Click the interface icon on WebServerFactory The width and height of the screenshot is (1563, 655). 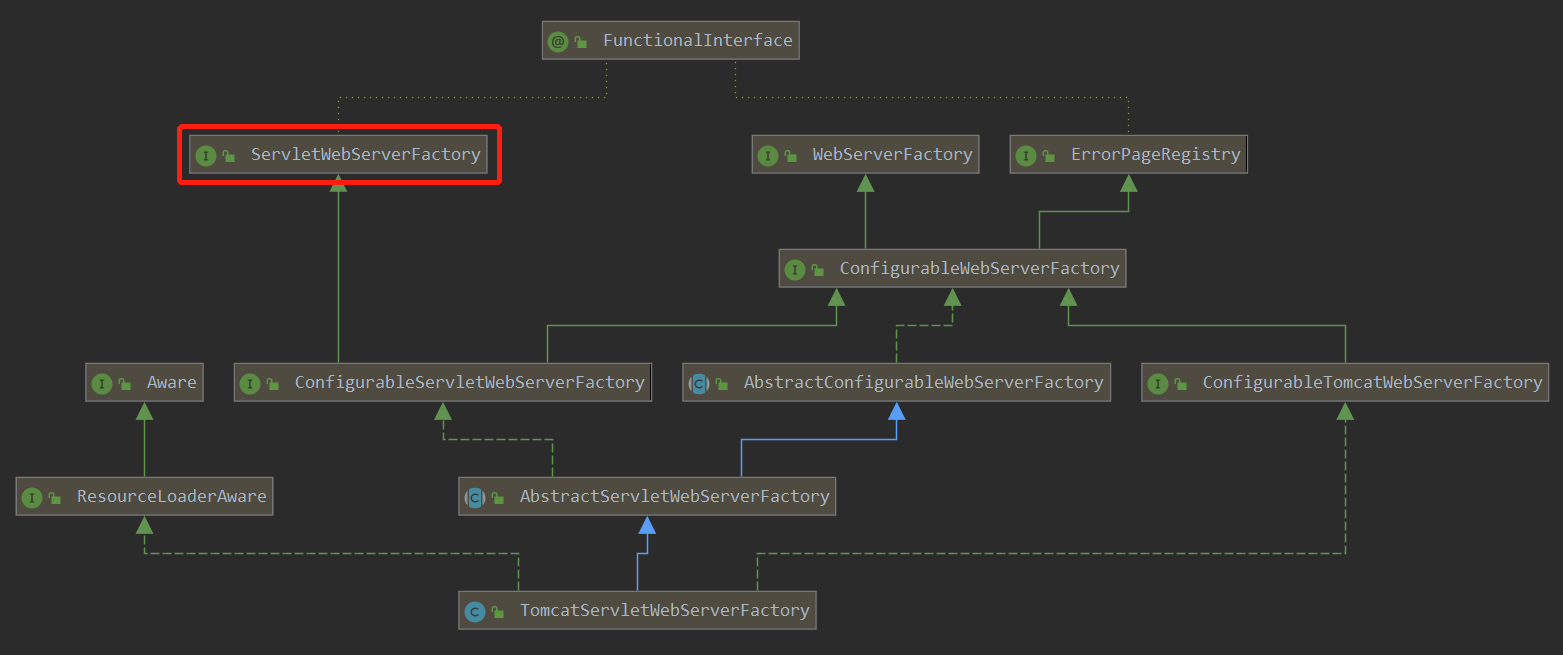coord(768,154)
